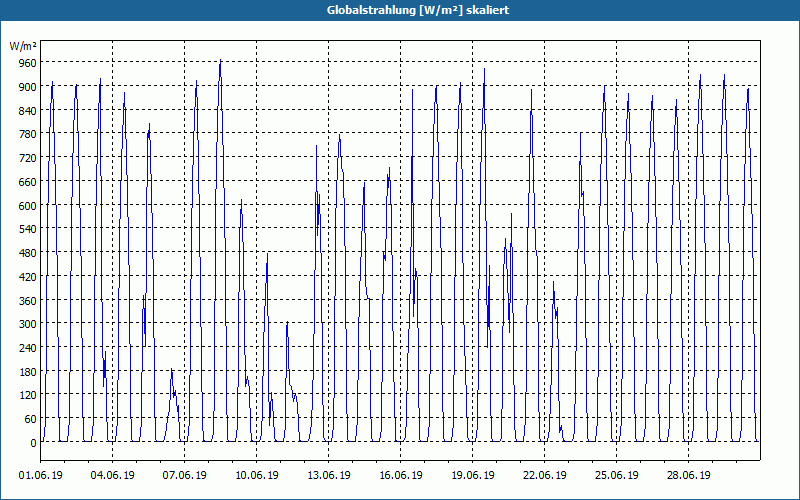Screen dimensions: 800x500
Task: Click the 240 y-axis label
Action: point(28,348)
